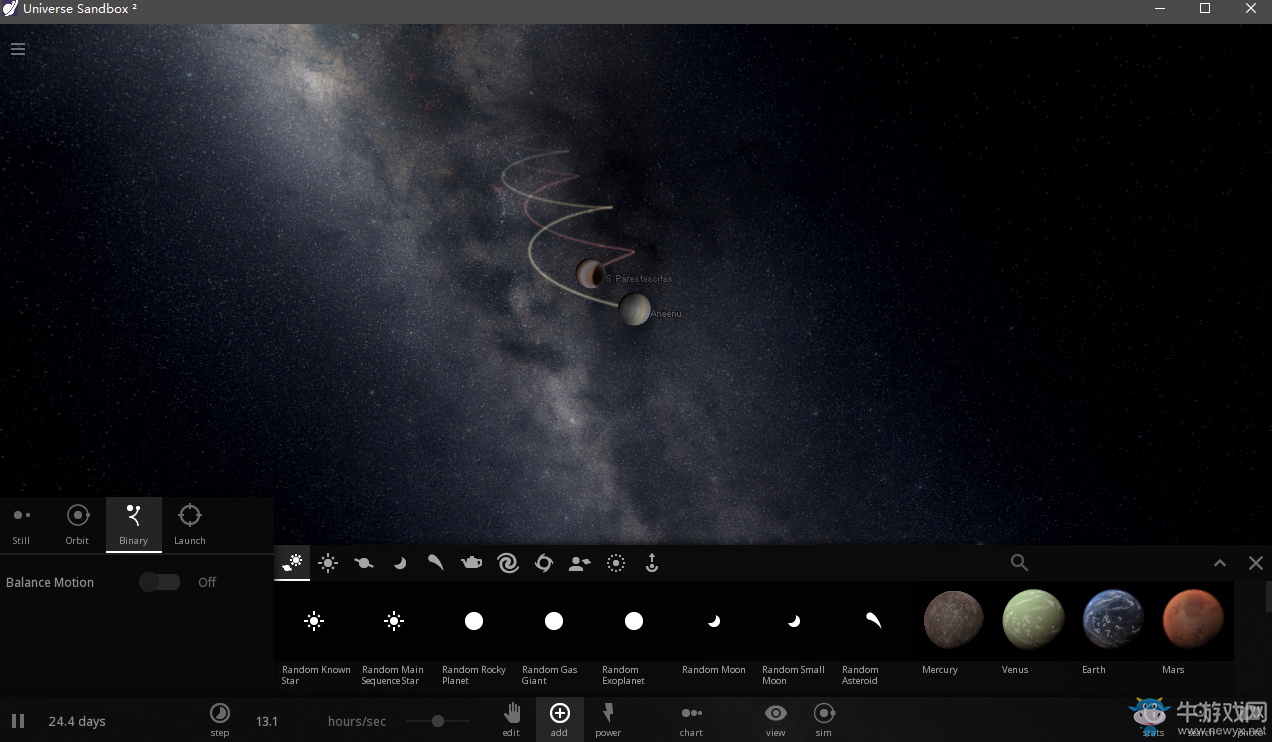Click the search magnifier icon
Screen dimensions: 1272x742
tap(1019, 563)
